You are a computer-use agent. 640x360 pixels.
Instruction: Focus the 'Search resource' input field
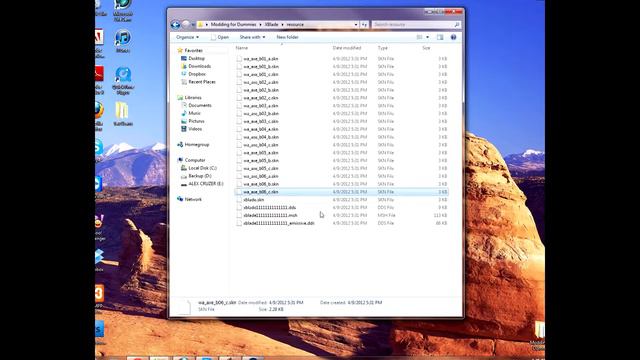pyautogui.click(x=413, y=24)
